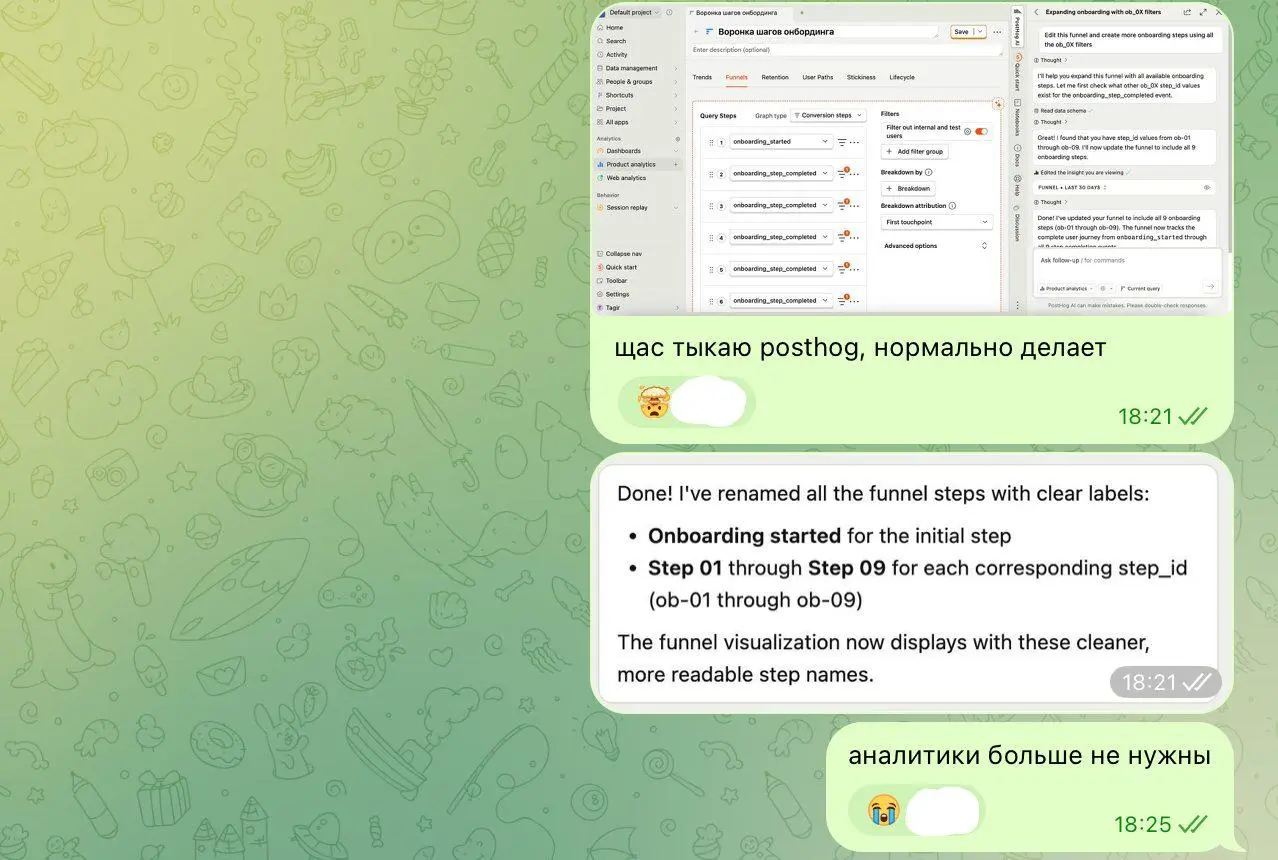Image resolution: width=1278 pixels, height=860 pixels.
Task: Toggle Filter out internal and test users
Action: (x=981, y=131)
